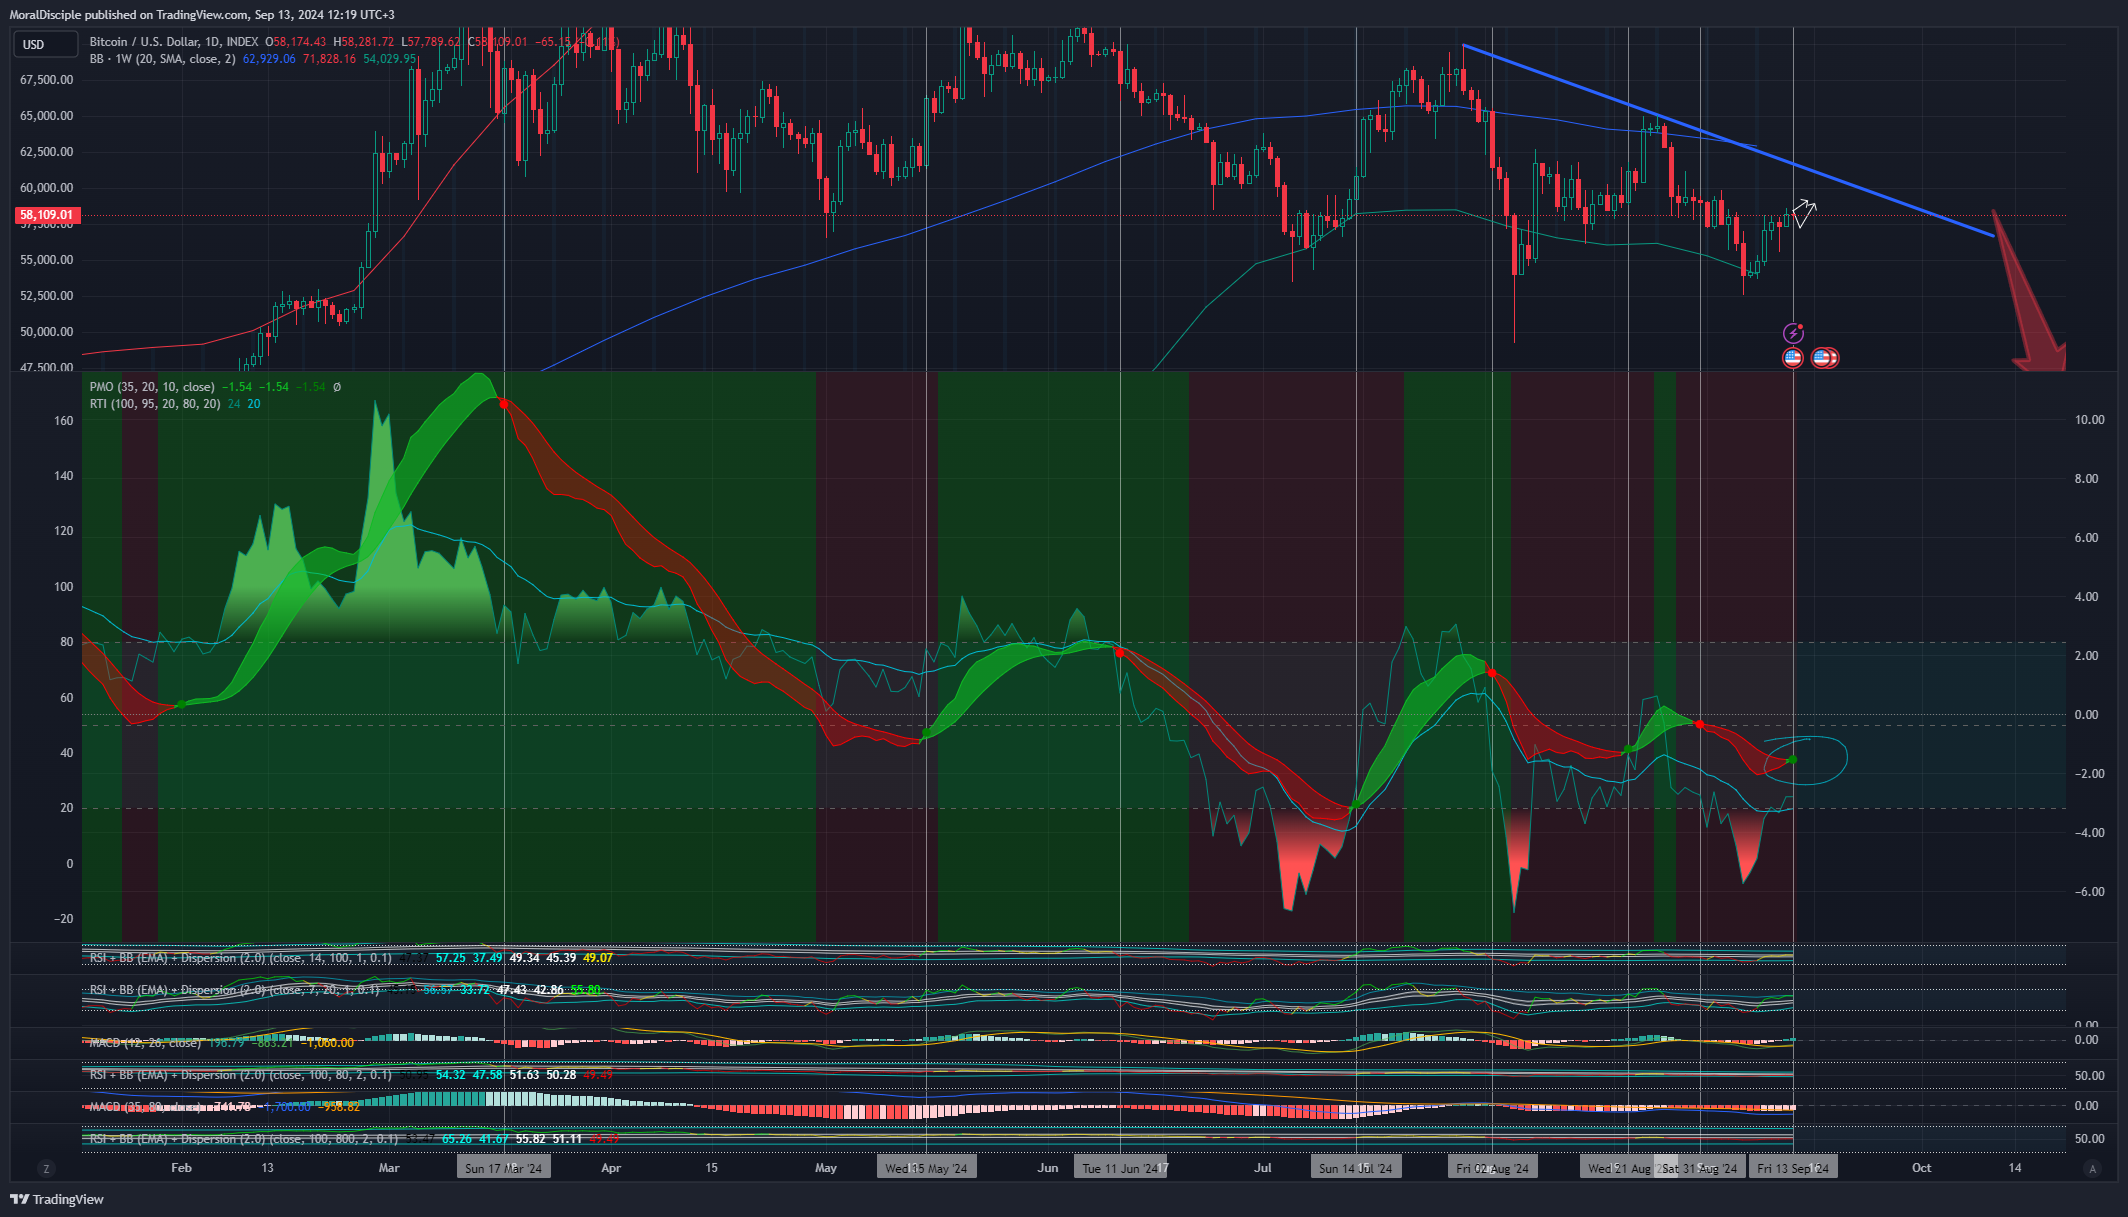The image size is (2128, 1217).
Task: Click the Fri 02 Aug '24 date marker
Action: 1492,1168
